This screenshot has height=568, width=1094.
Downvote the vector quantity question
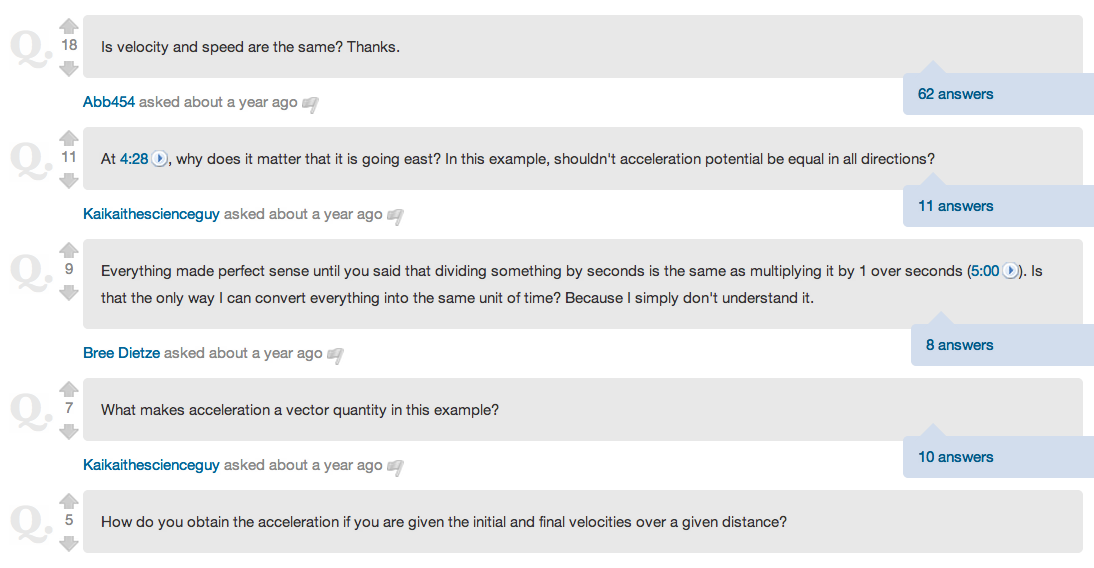click(x=69, y=431)
